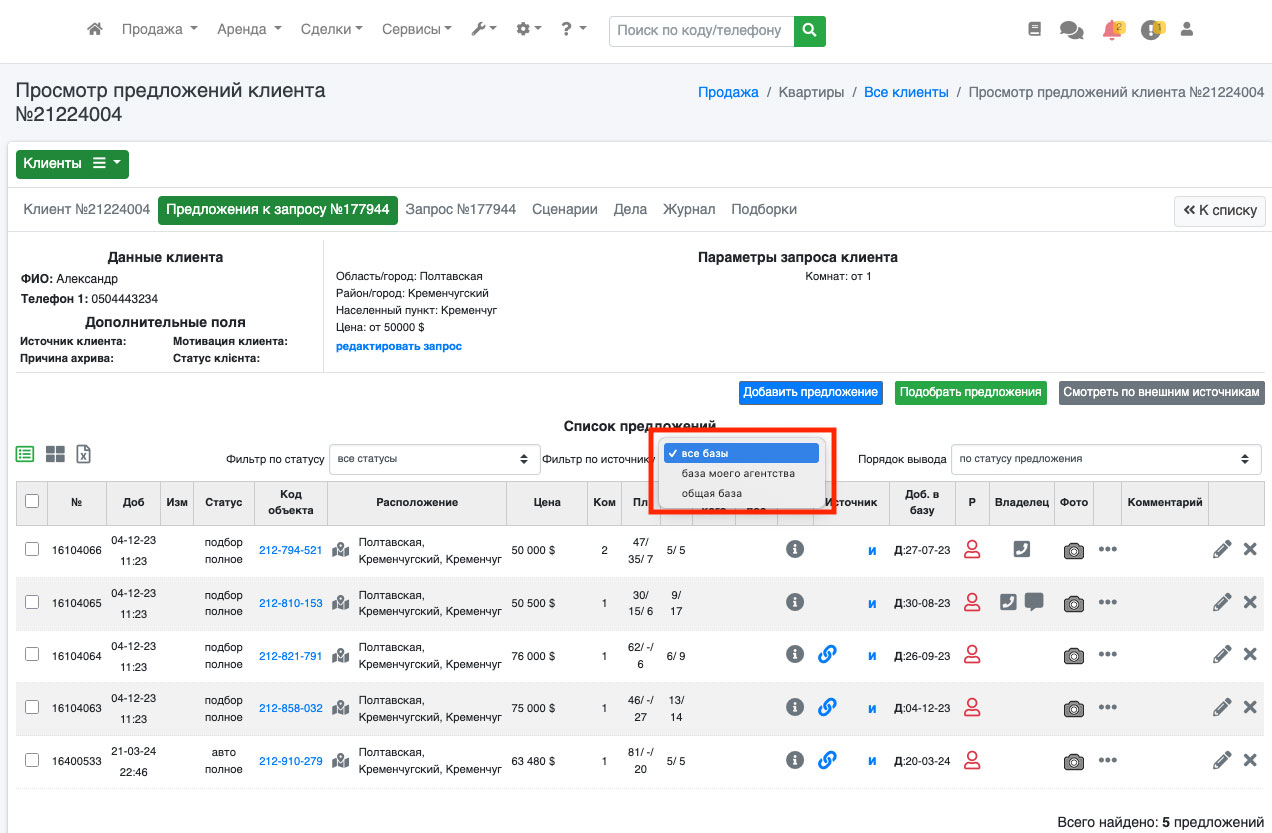Open object code link 212-794-521

pyautogui.click(x=290, y=550)
